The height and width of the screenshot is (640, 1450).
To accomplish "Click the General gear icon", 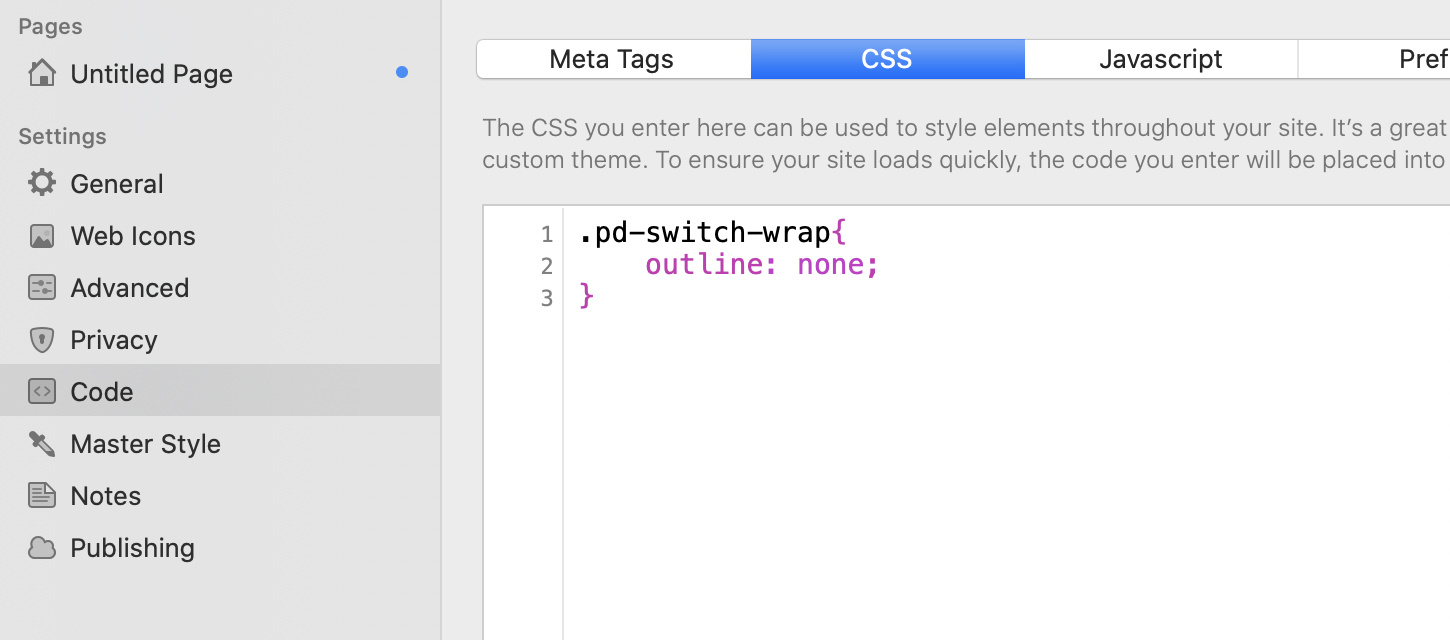I will [x=42, y=182].
